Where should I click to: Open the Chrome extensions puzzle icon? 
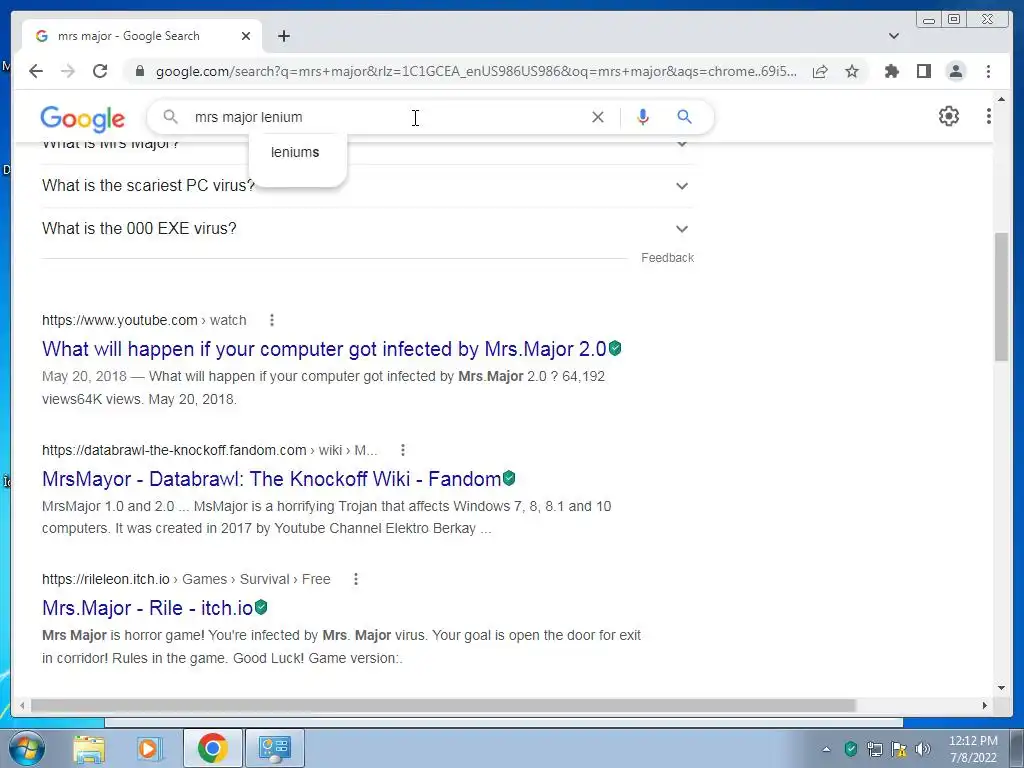(891, 71)
